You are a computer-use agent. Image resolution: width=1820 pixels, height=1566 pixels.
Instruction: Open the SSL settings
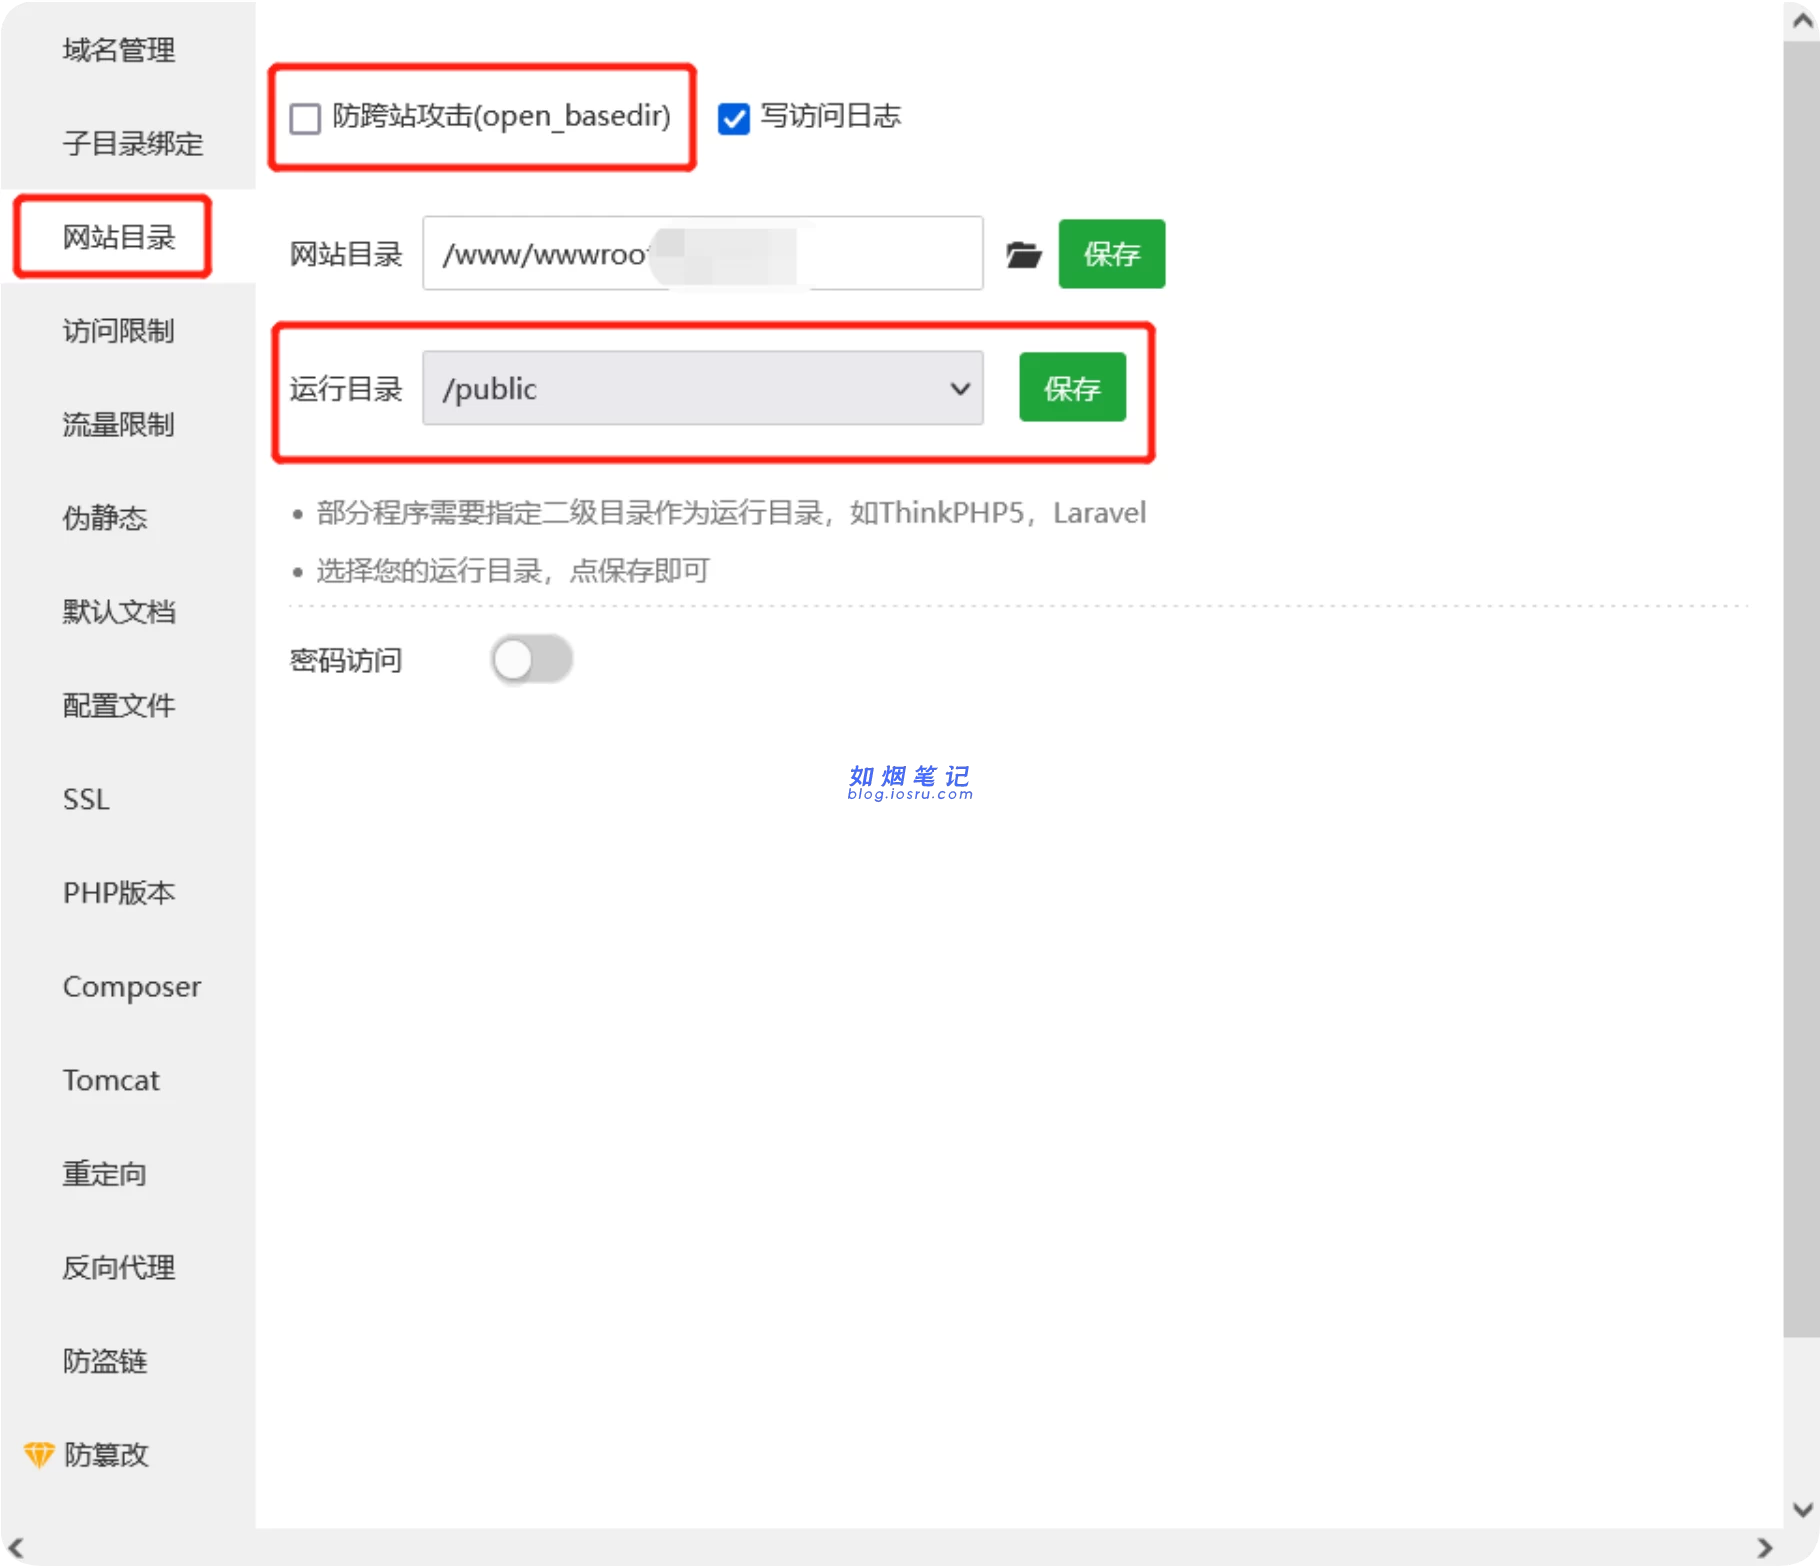(86, 800)
